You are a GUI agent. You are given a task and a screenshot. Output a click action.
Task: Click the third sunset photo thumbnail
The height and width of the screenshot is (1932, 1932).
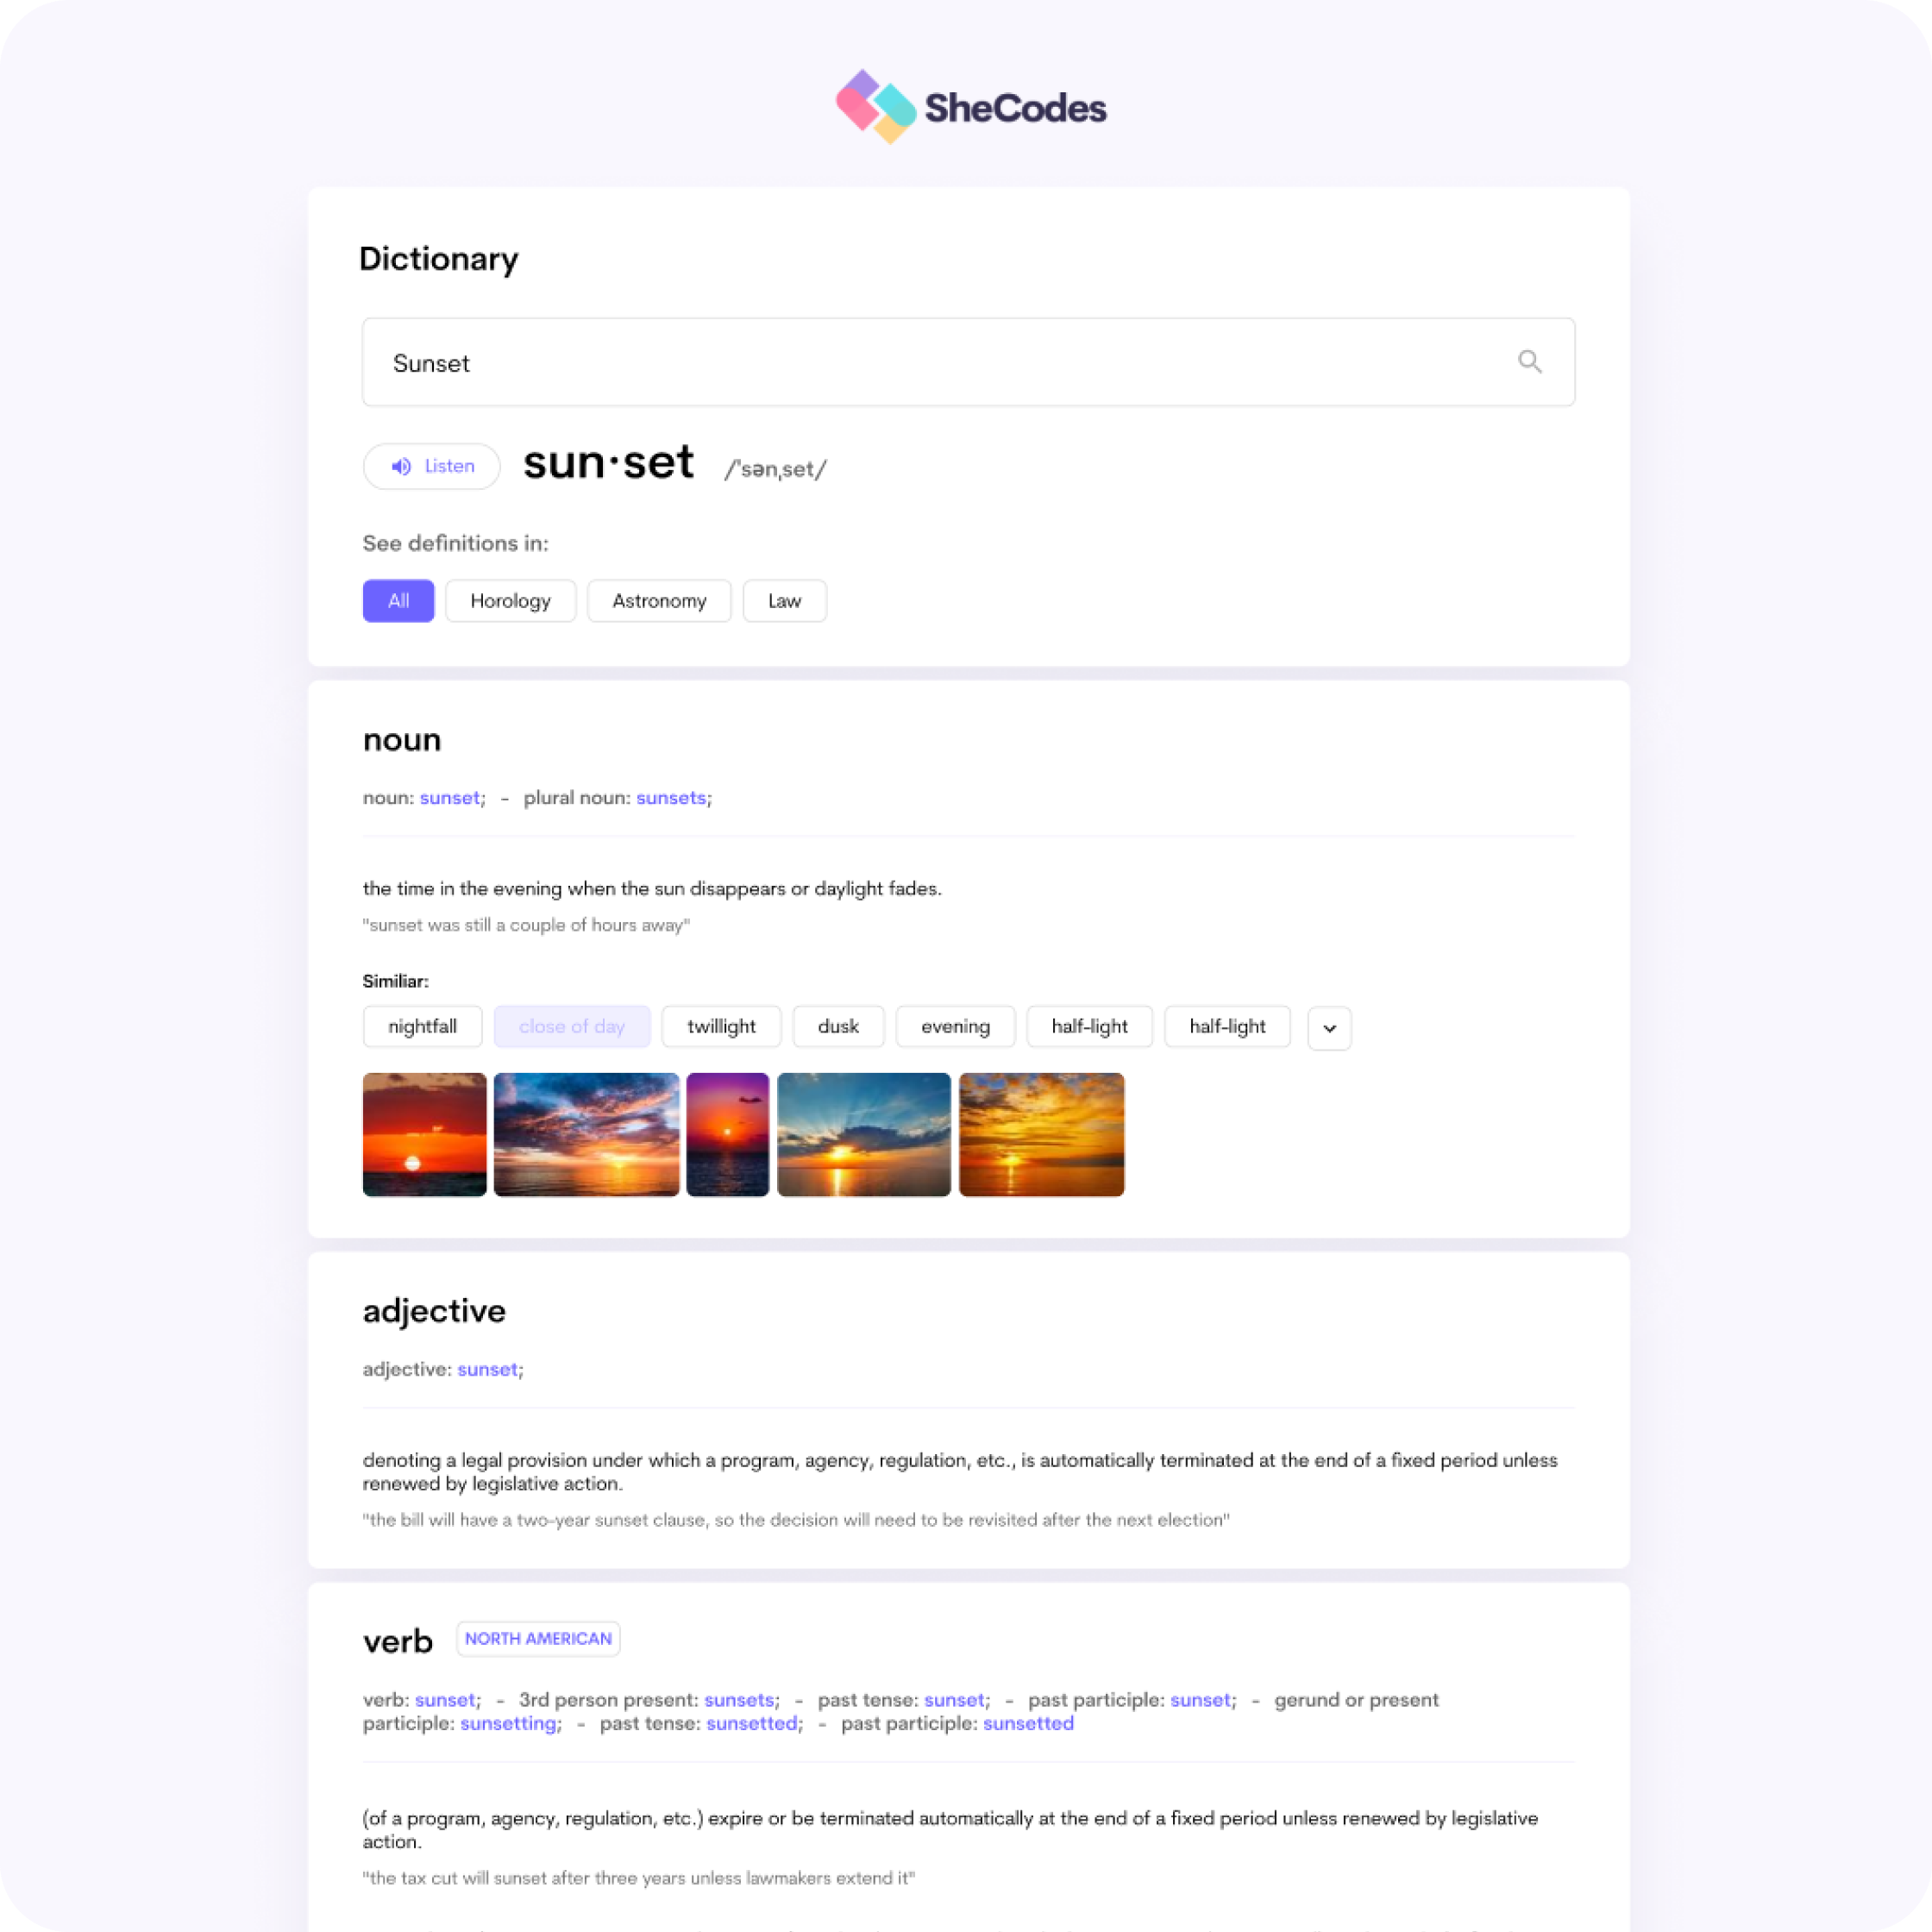(x=727, y=1134)
